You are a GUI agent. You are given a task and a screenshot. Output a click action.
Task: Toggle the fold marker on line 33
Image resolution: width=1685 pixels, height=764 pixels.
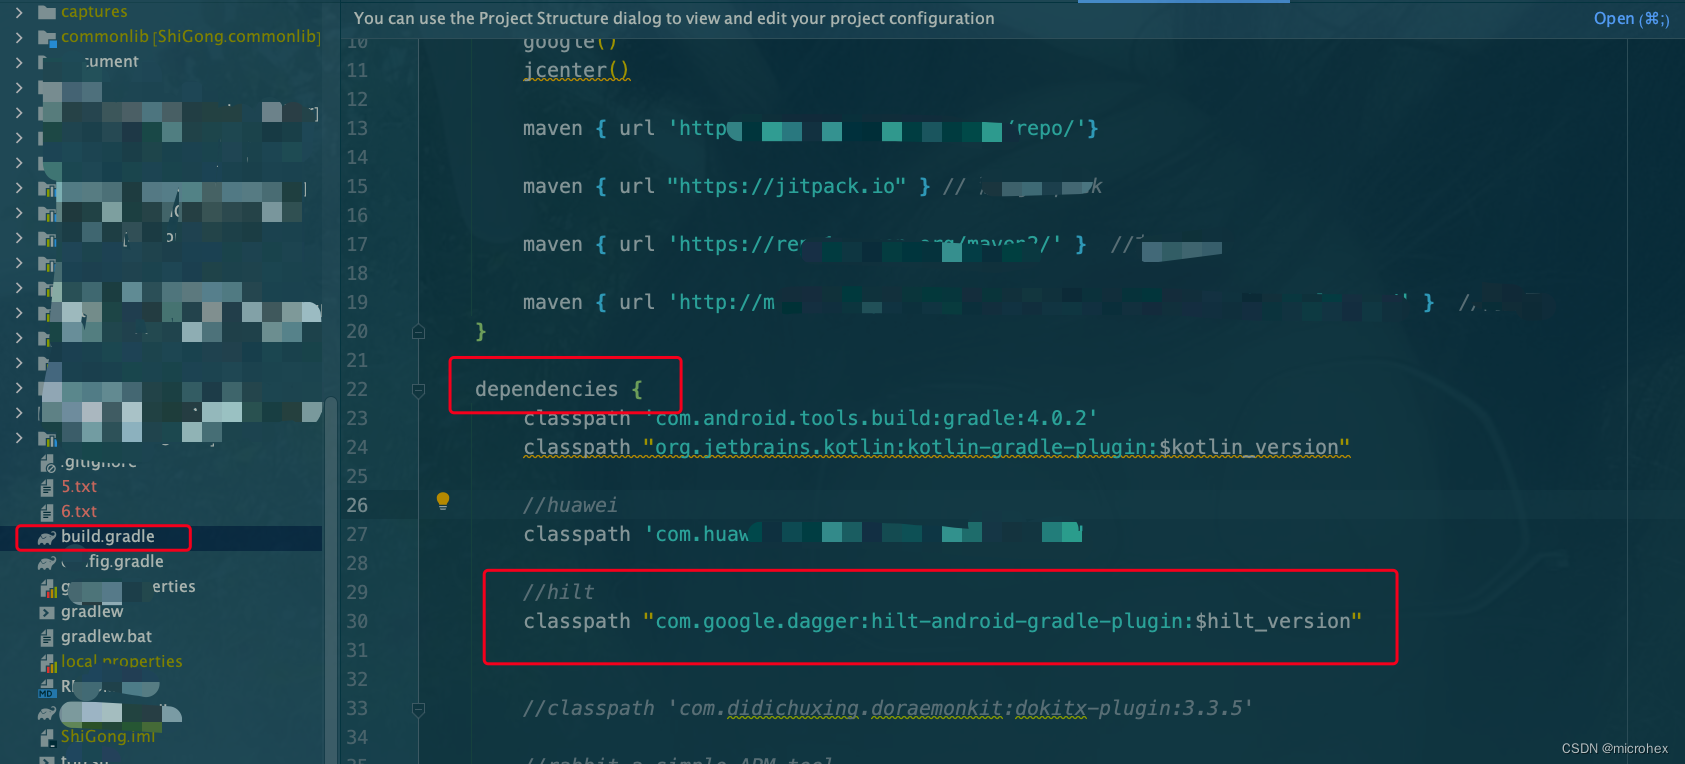coord(419,709)
